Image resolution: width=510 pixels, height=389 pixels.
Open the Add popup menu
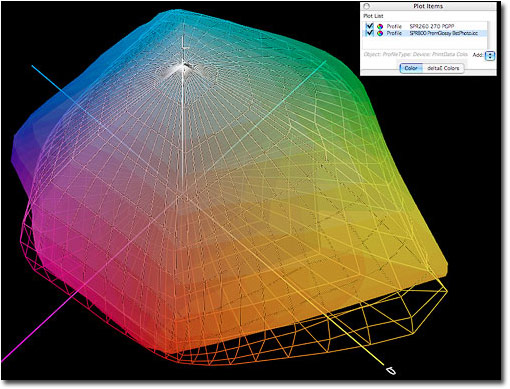click(x=490, y=55)
